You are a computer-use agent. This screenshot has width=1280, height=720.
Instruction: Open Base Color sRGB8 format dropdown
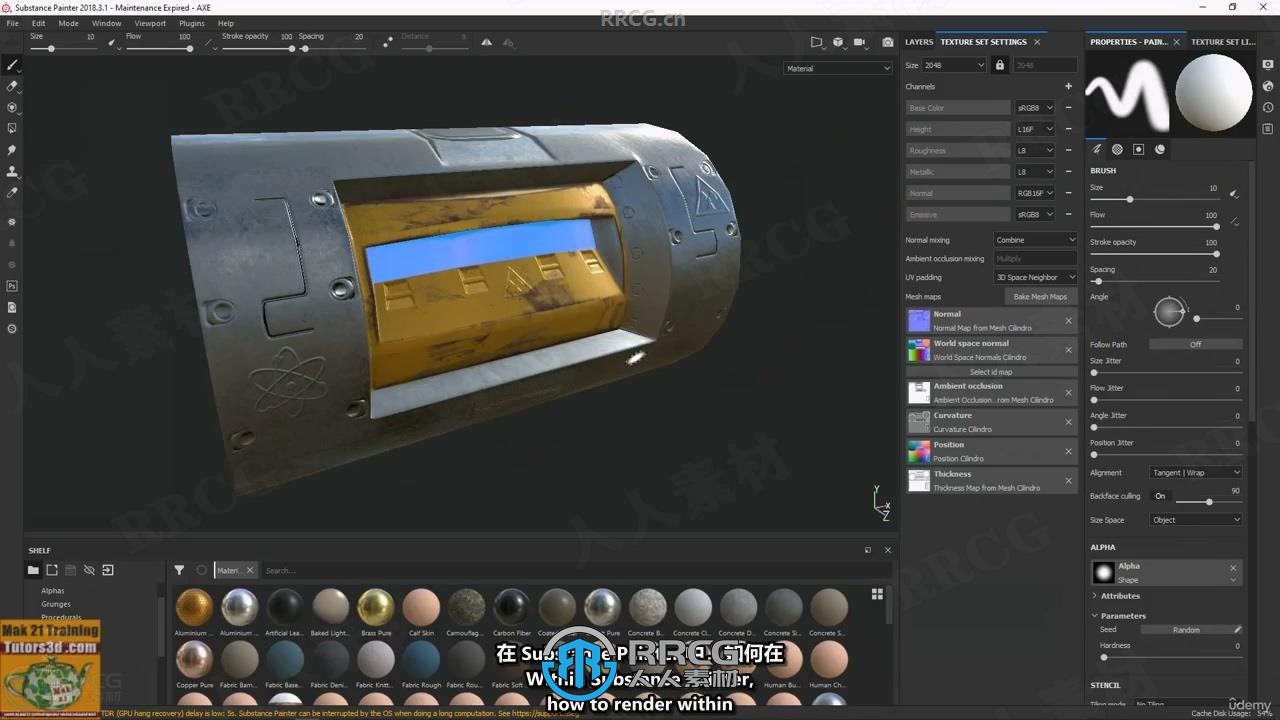click(x=1035, y=107)
